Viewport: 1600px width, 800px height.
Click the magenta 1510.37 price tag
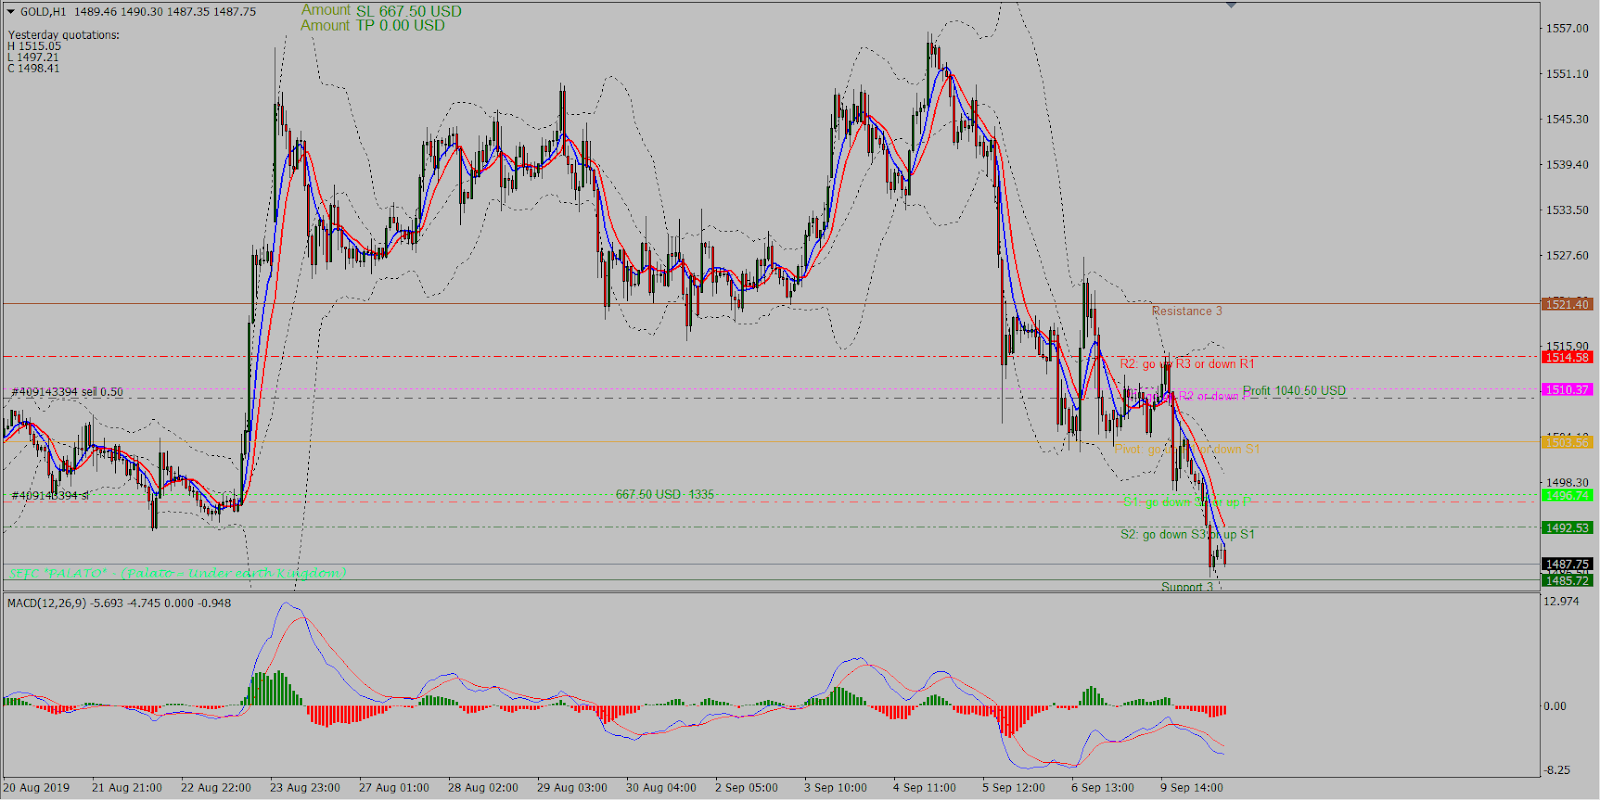point(1566,390)
